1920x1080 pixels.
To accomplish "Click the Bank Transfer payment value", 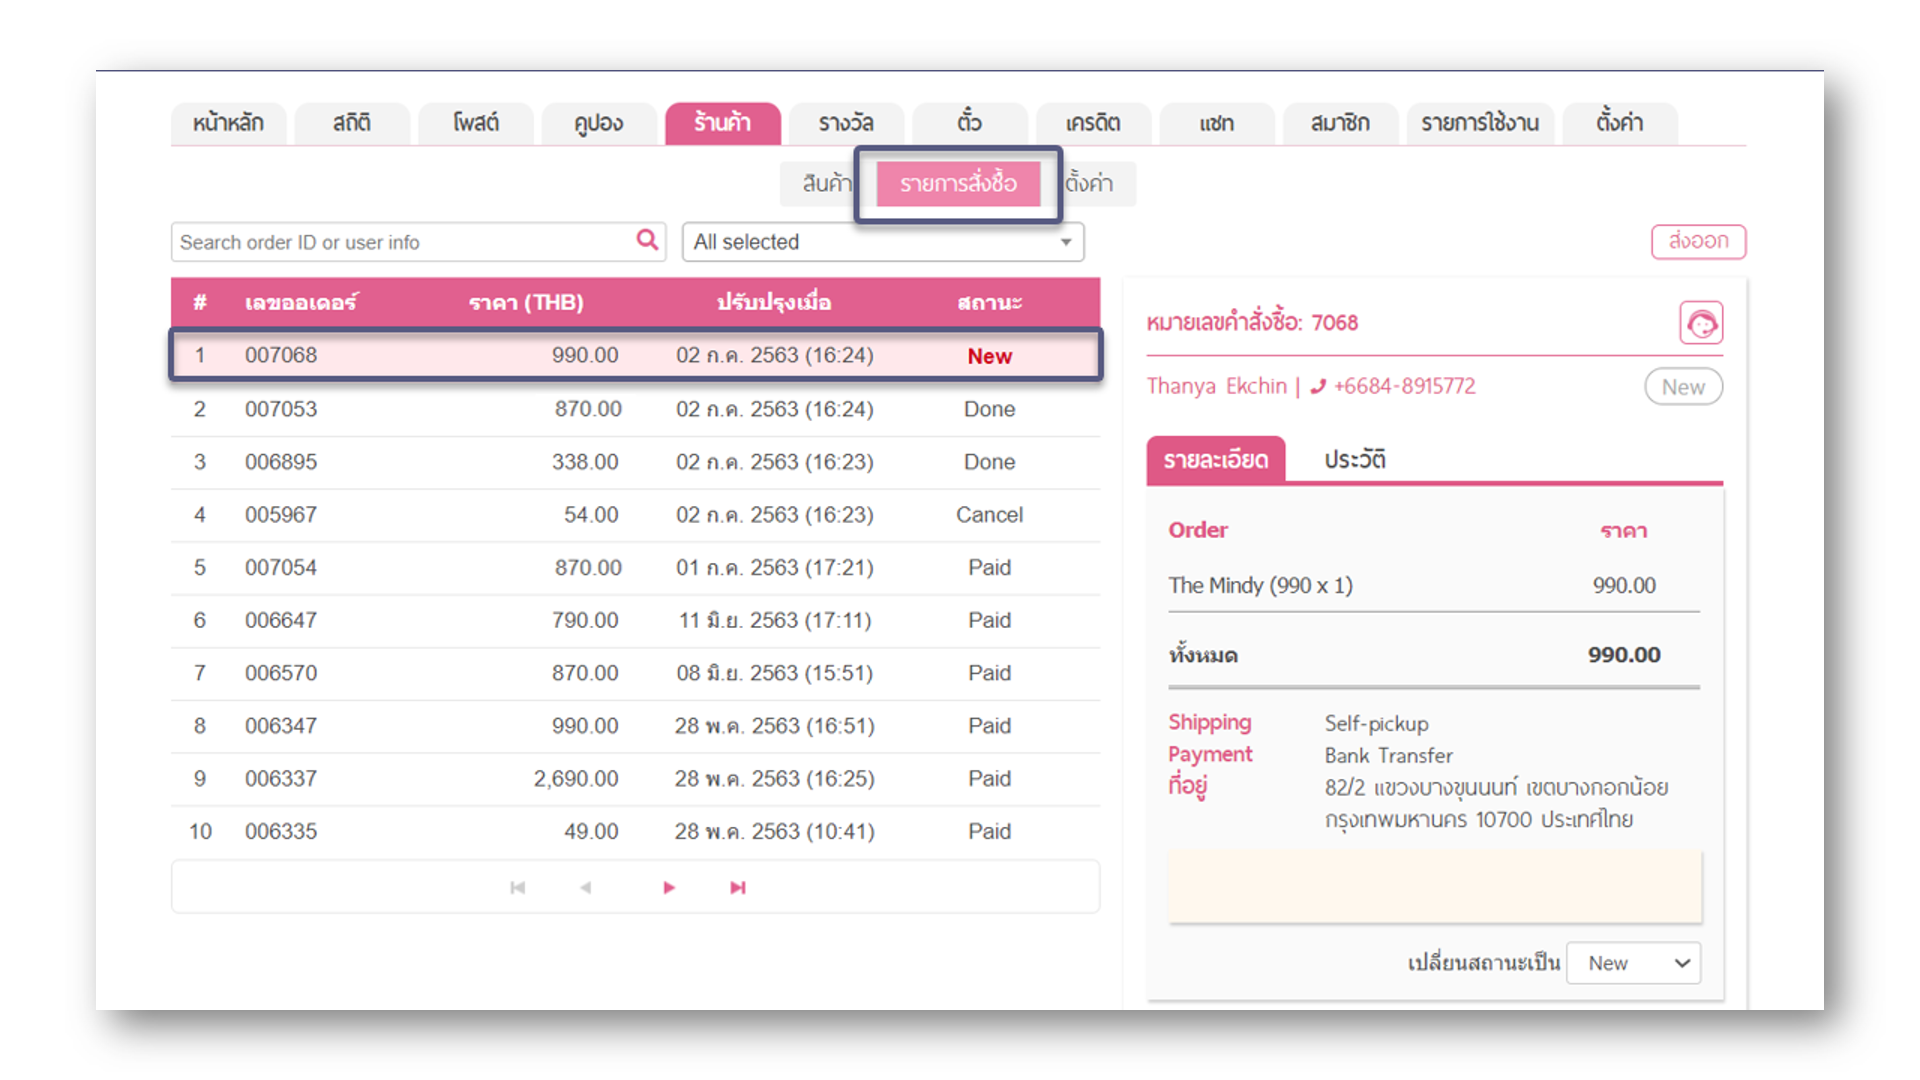I will [1389, 755].
